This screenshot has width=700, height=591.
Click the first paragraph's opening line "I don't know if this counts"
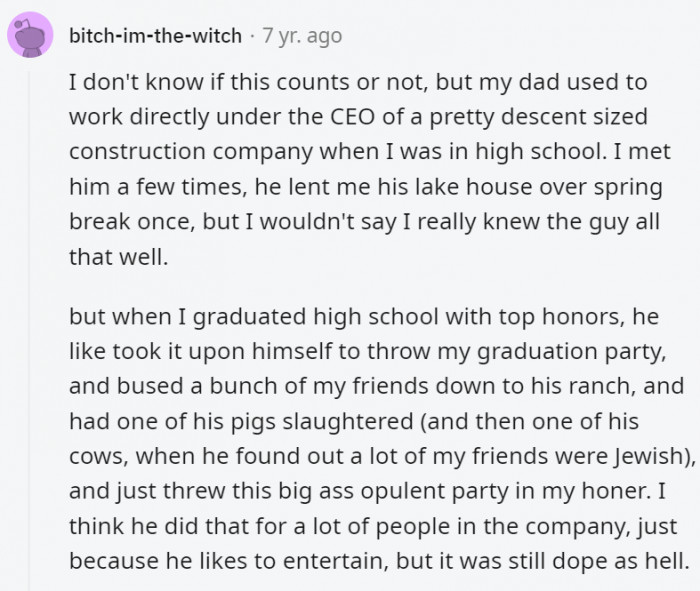tap(190, 84)
